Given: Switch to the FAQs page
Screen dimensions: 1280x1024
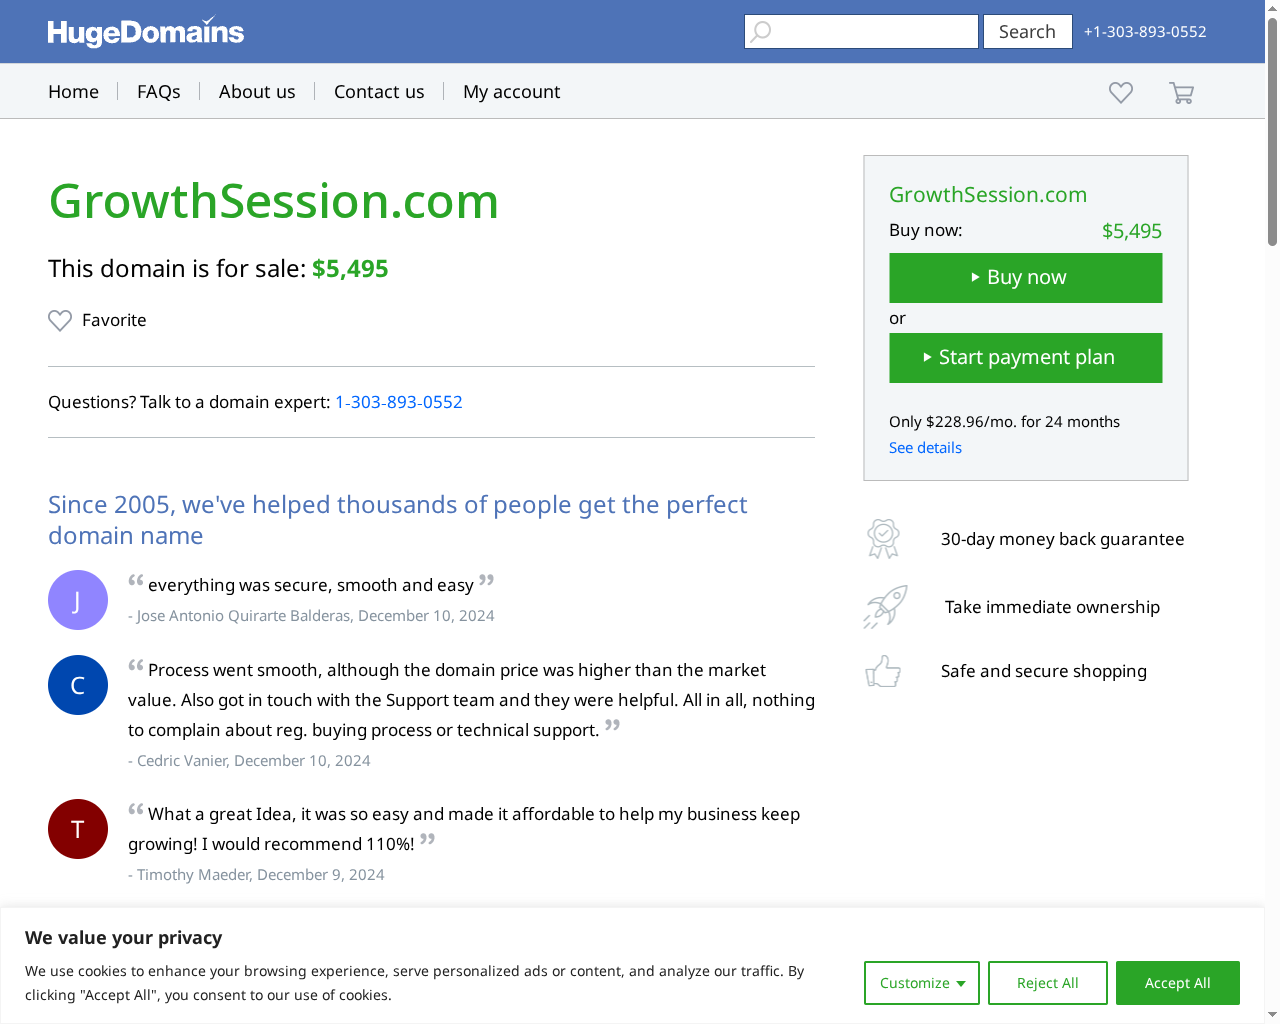Looking at the screenshot, I should [x=158, y=91].
